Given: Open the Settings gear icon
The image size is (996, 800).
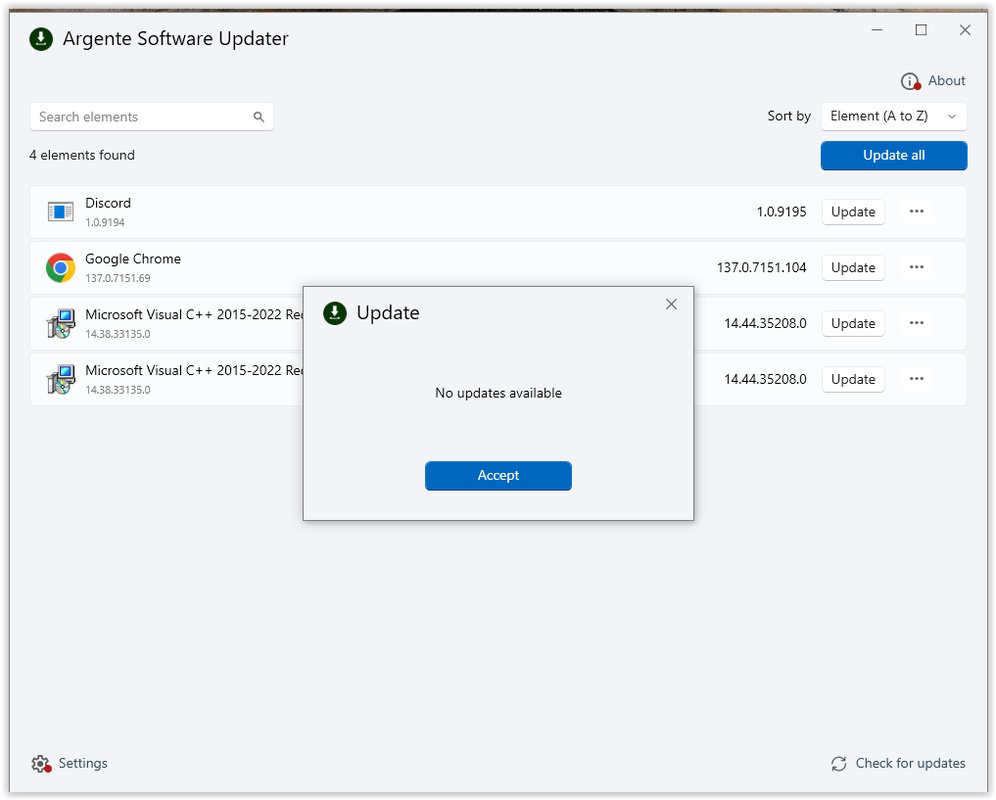Looking at the screenshot, I should tap(41, 764).
